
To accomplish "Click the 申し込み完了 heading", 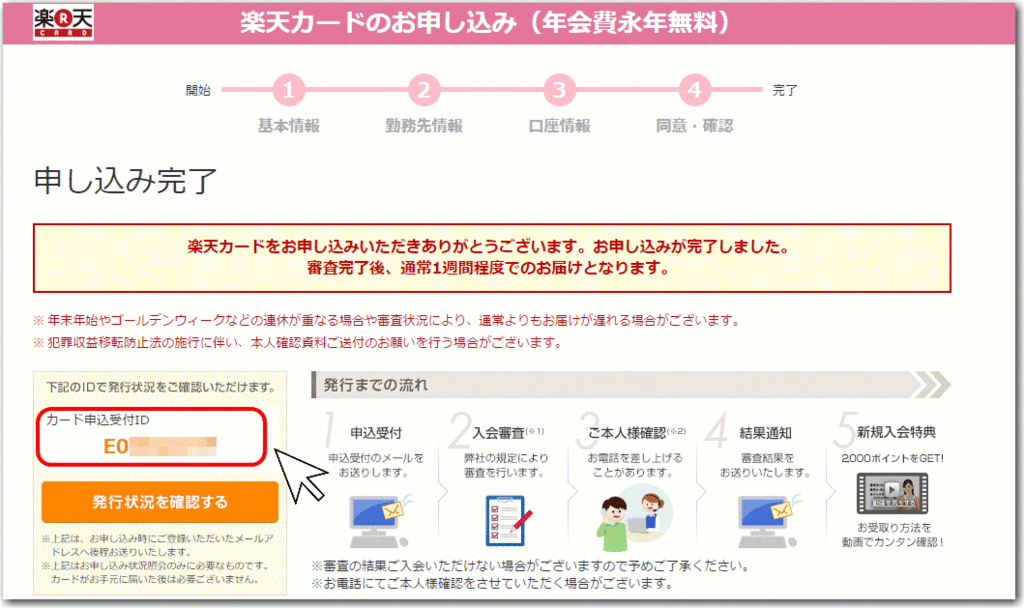I will click(x=125, y=181).
